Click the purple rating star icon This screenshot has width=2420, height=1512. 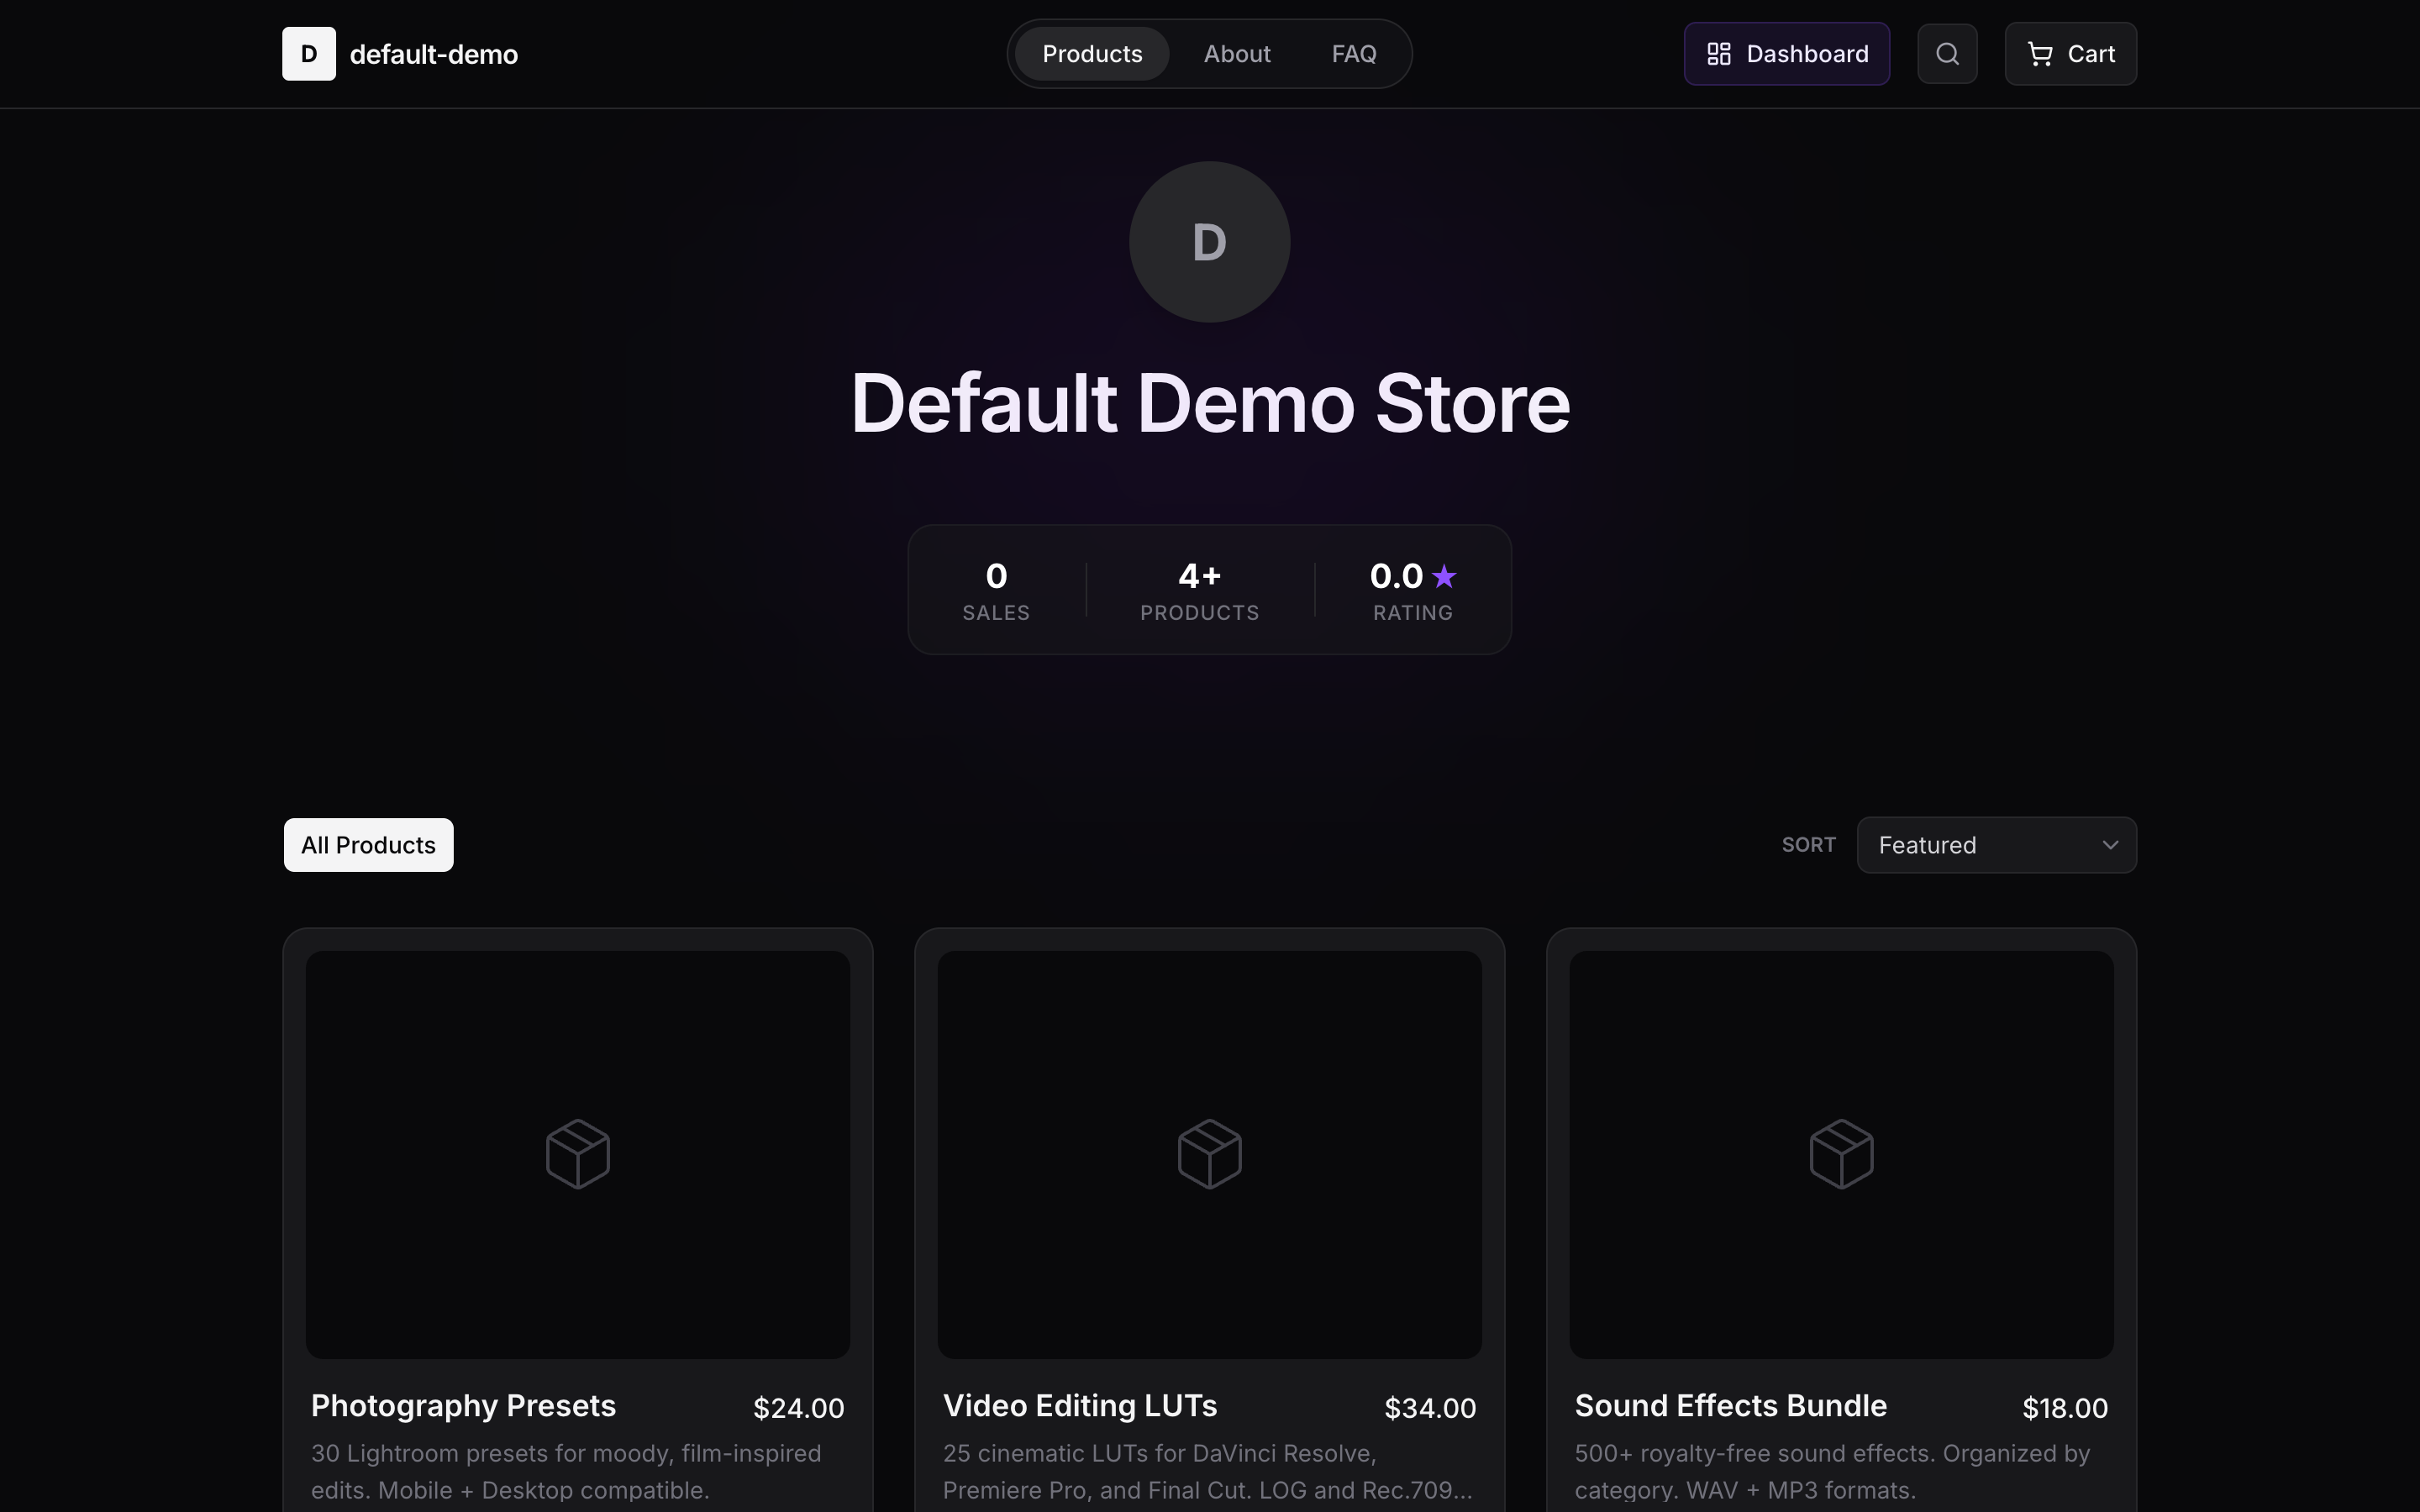(1444, 576)
